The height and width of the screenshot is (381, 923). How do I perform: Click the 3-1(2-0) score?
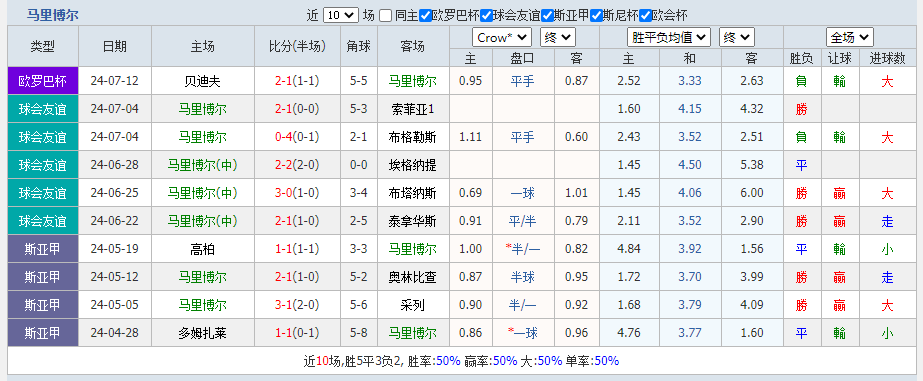click(x=297, y=306)
